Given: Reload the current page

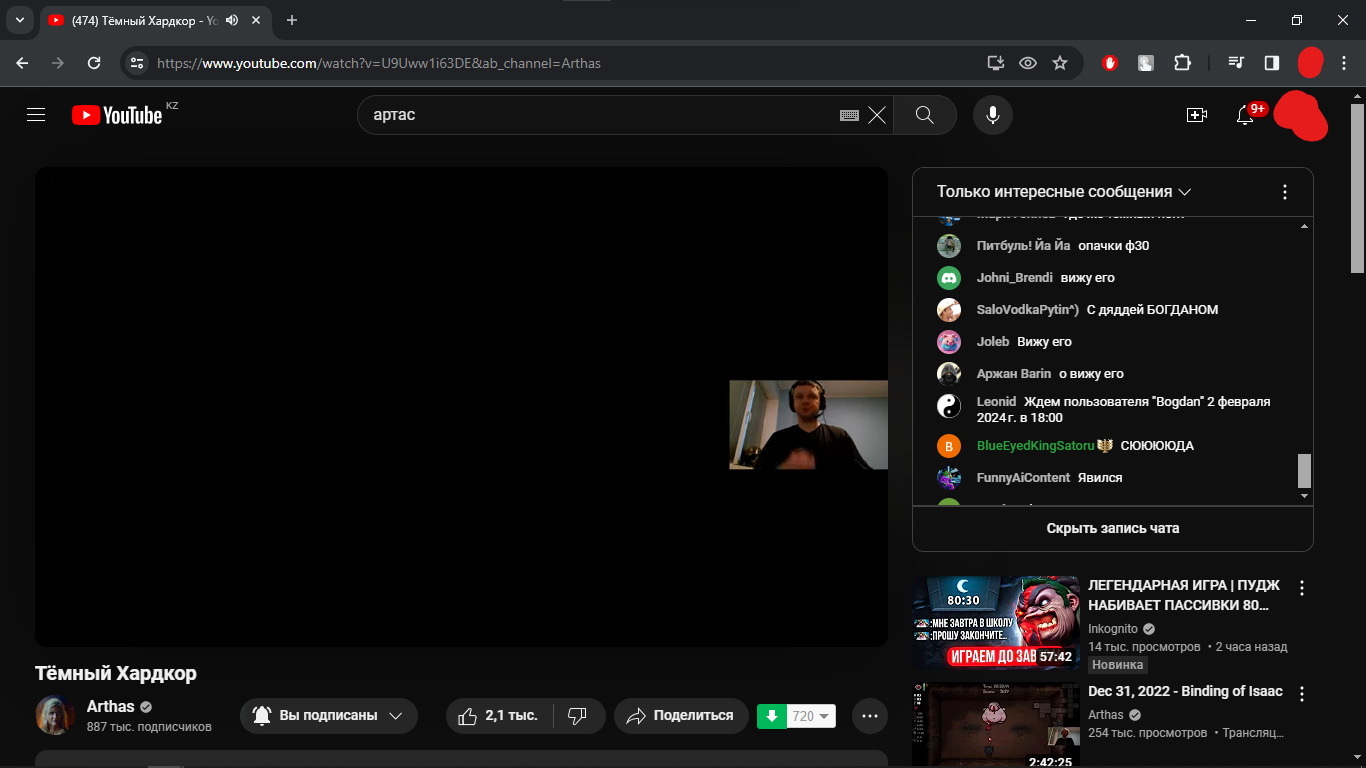Looking at the screenshot, I should click(x=94, y=63).
